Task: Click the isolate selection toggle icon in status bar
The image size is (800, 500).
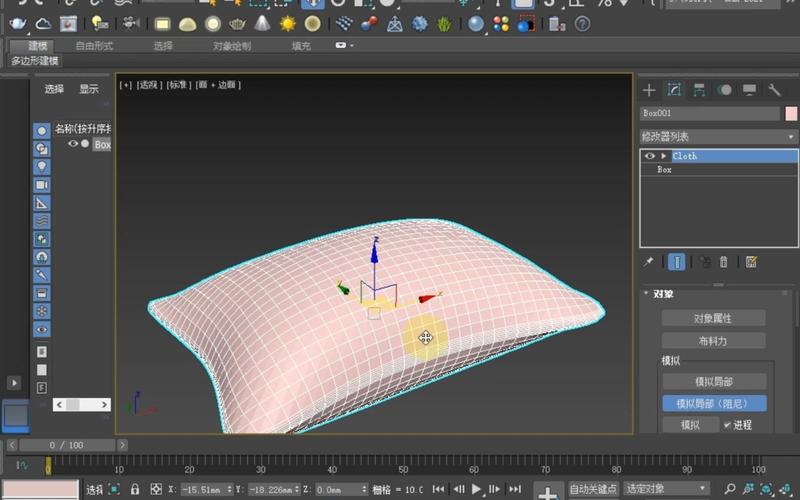Action: tap(114, 489)
